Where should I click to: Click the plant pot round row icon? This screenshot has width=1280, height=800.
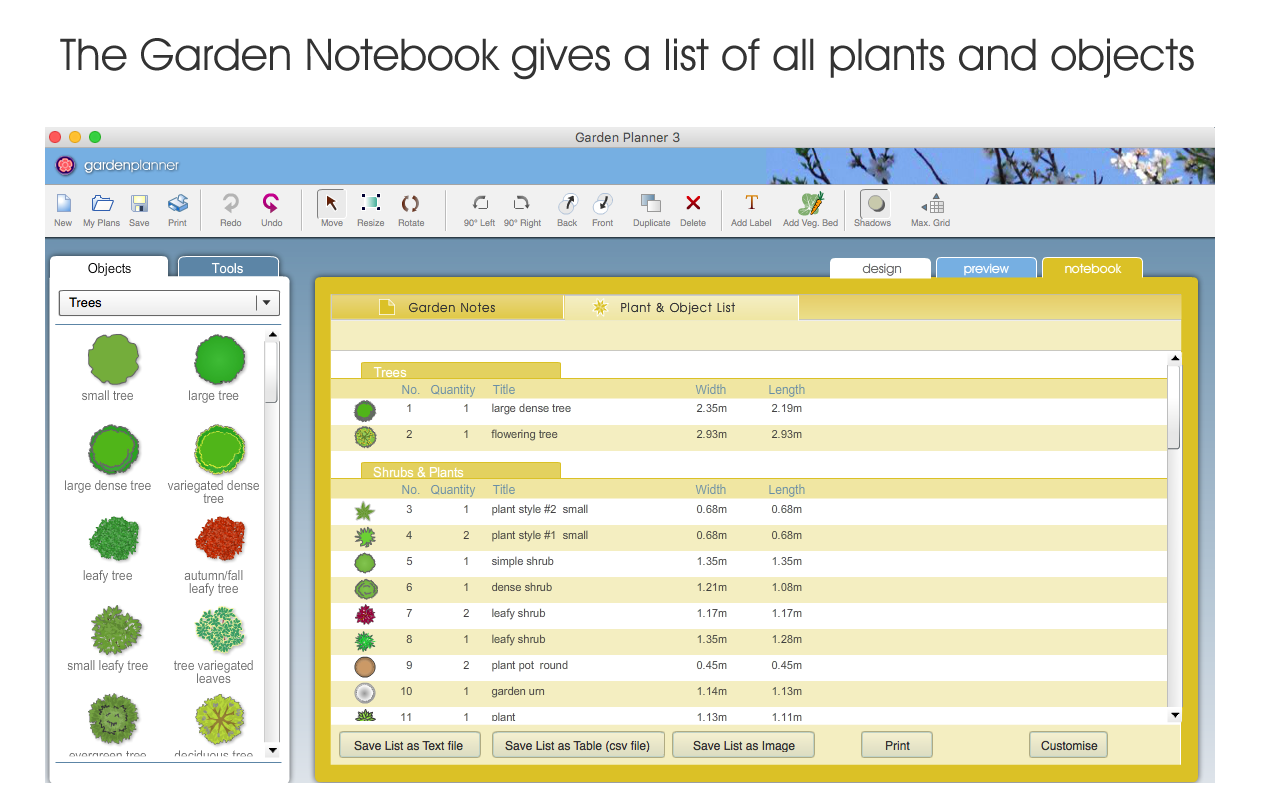tap(365, 666)
